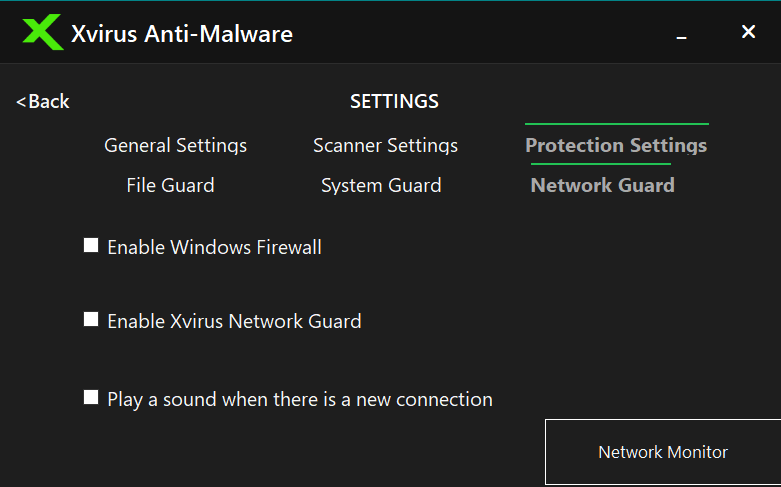The width and height of the screenshot is (781, 487).
Task: Switch to the Scanner Settings tab
Action: point(385,145)
